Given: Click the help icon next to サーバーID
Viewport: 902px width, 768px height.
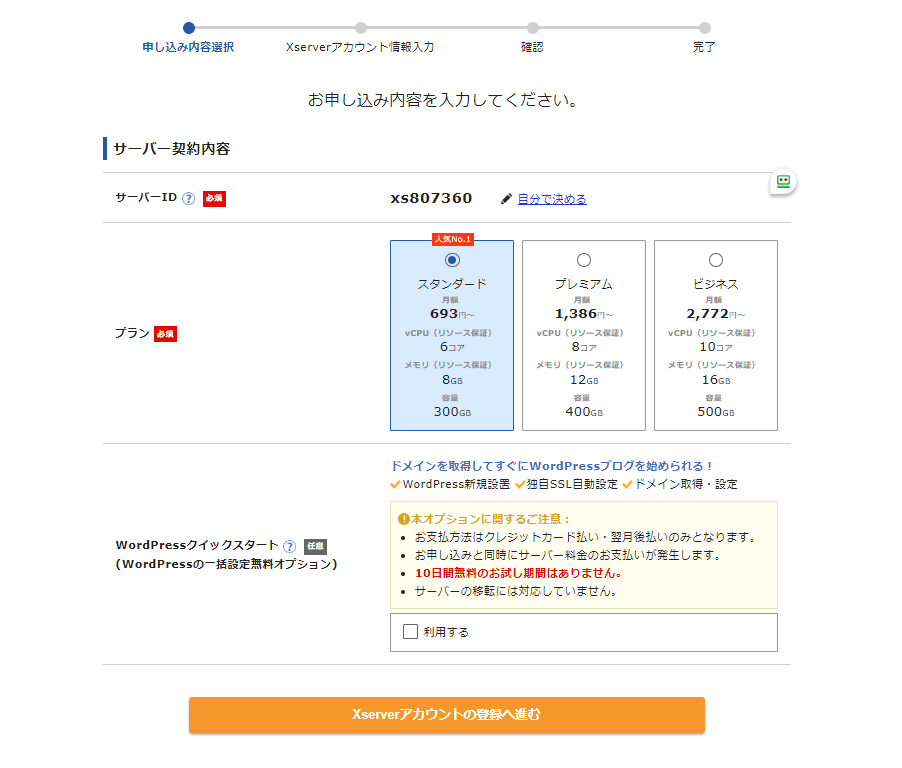Looking at the screenshot, I should coord(188,198).
